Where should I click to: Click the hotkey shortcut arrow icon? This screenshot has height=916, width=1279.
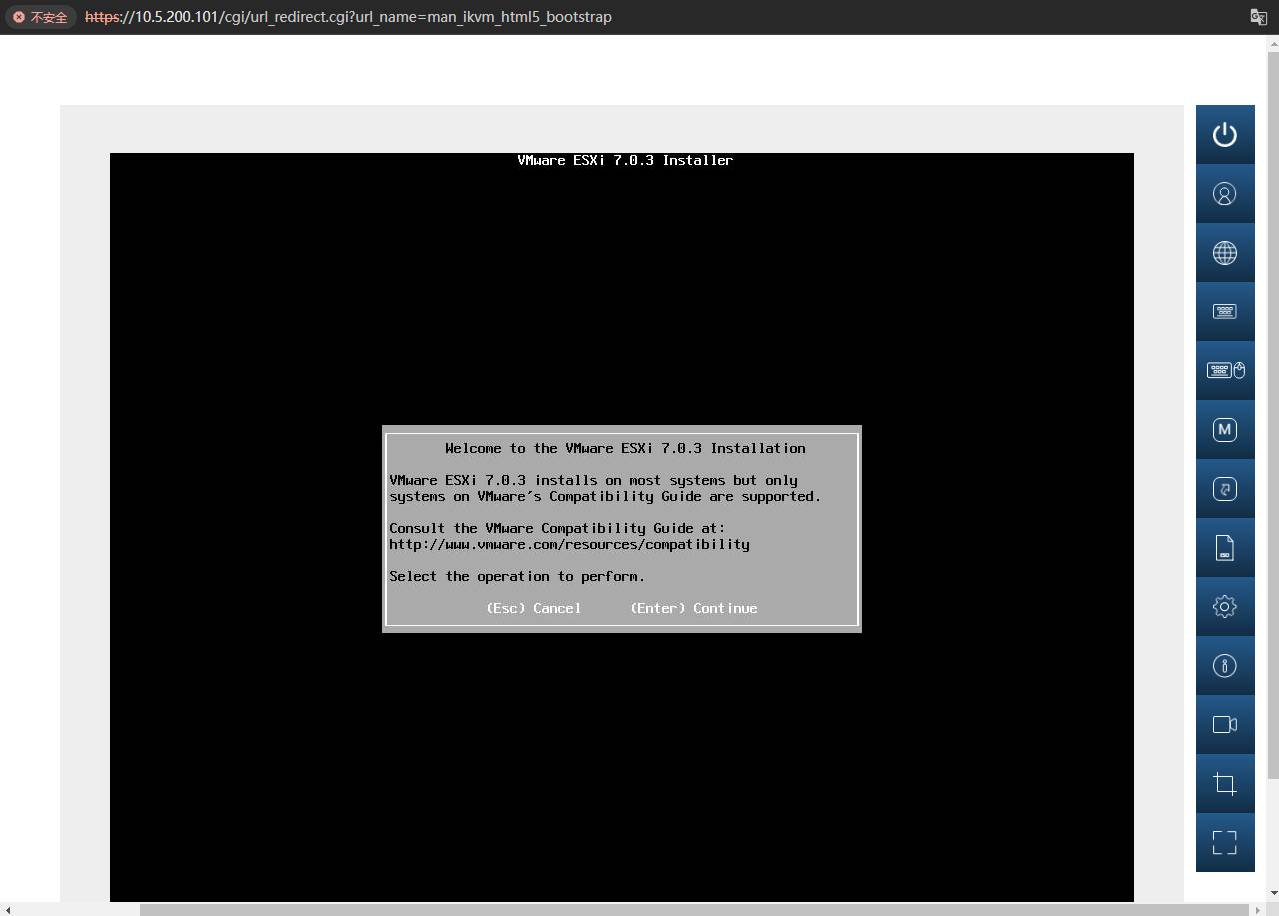[1225, 489]
